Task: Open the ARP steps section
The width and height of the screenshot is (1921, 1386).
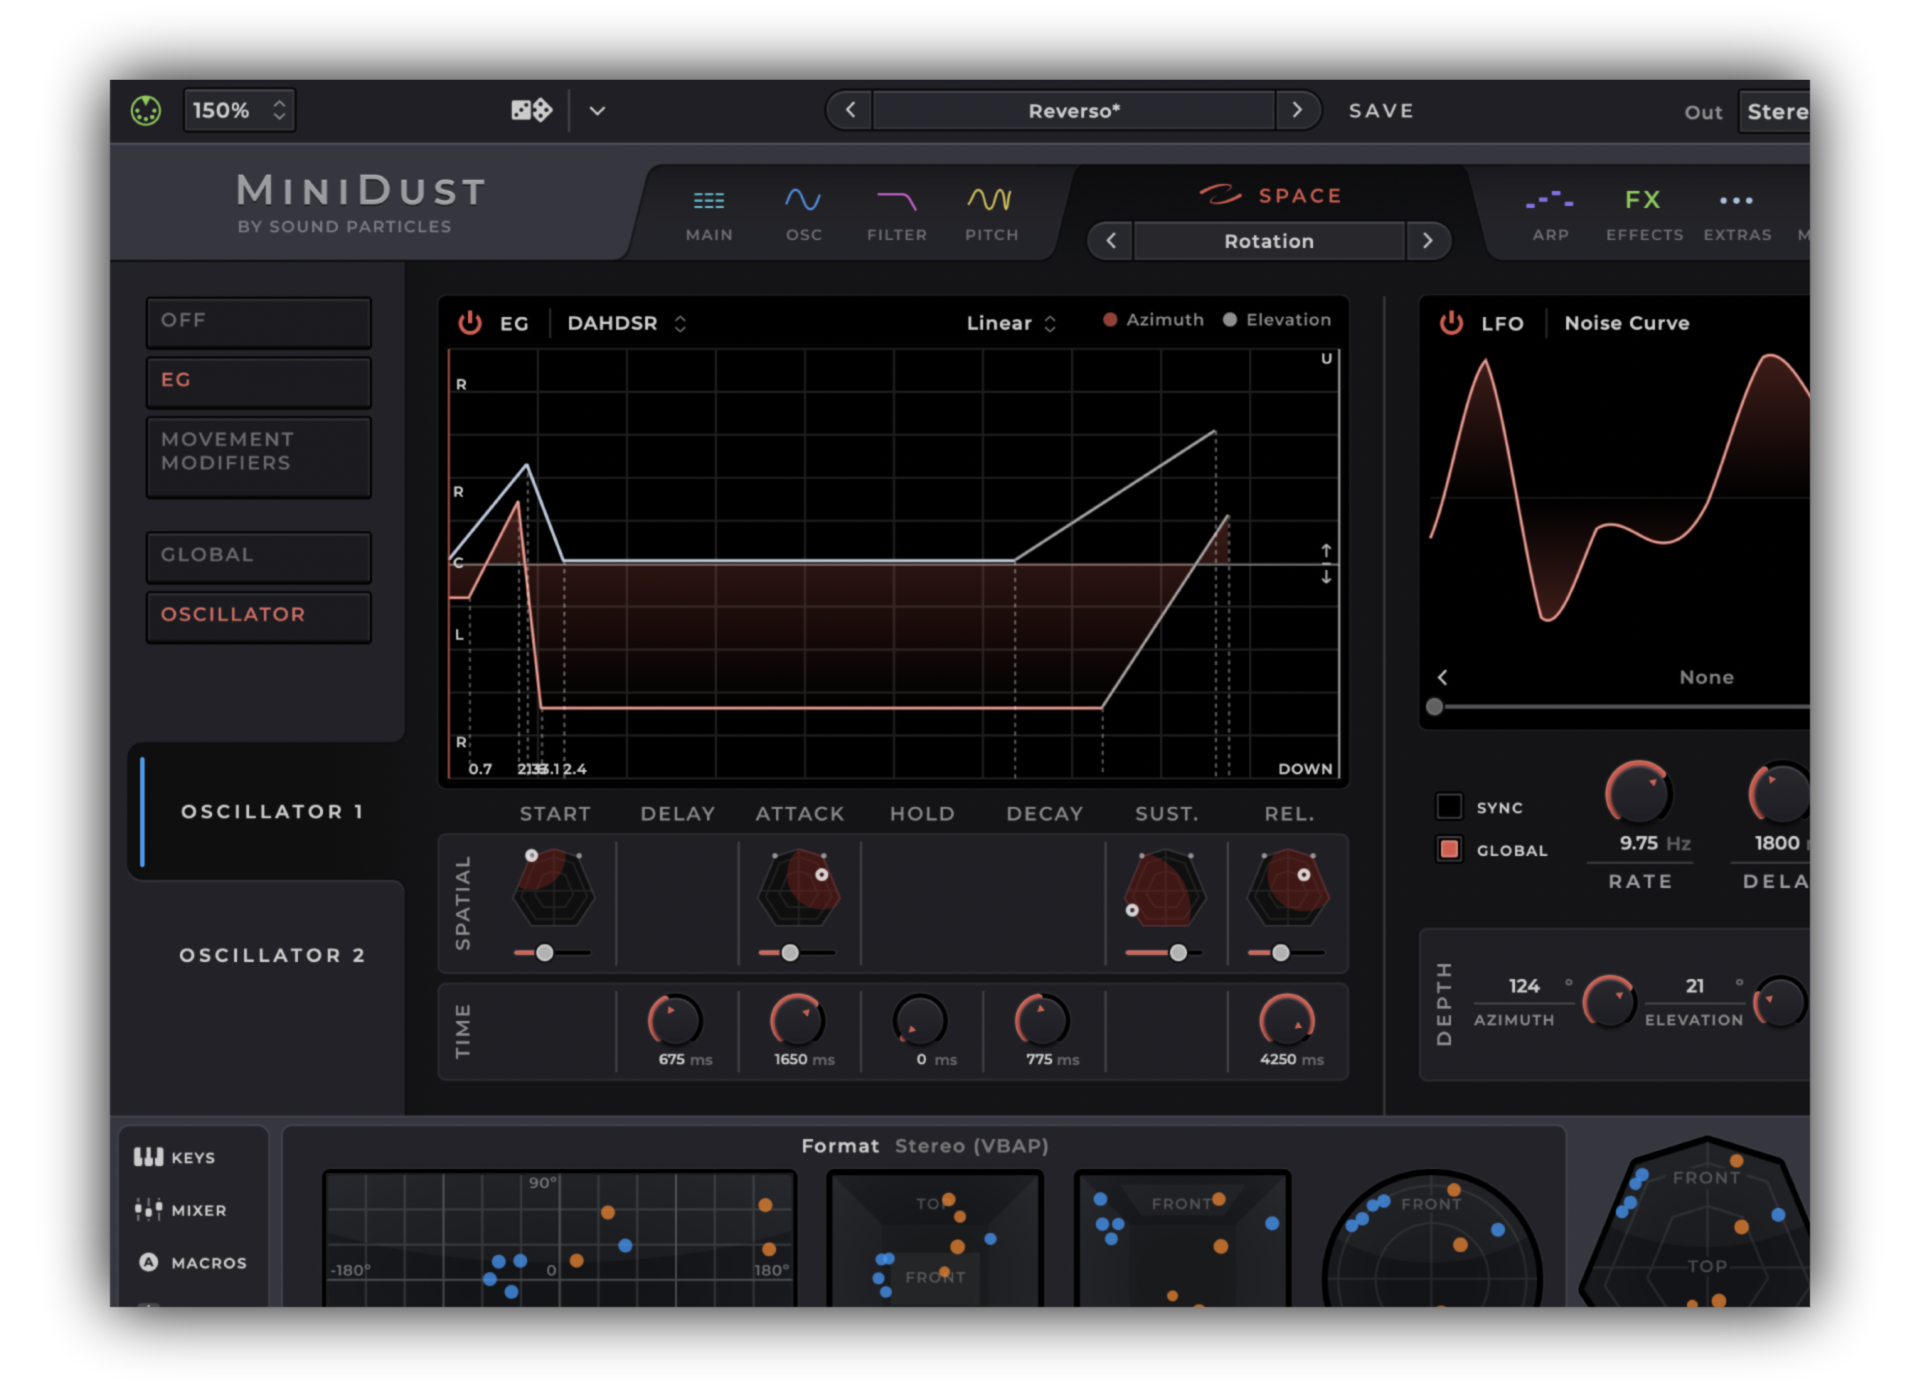Action: [x=1549, y=212]
